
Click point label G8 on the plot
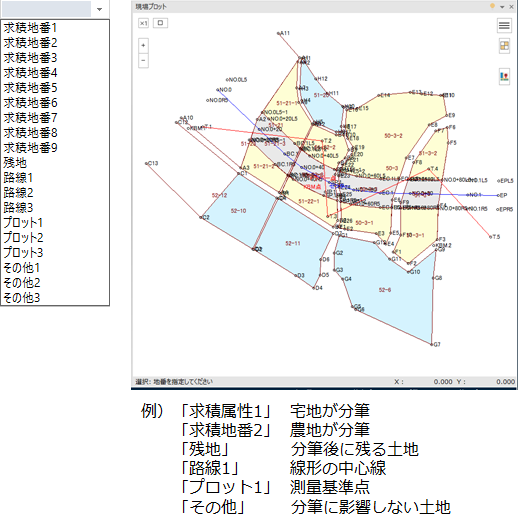[x=438, y=278]
